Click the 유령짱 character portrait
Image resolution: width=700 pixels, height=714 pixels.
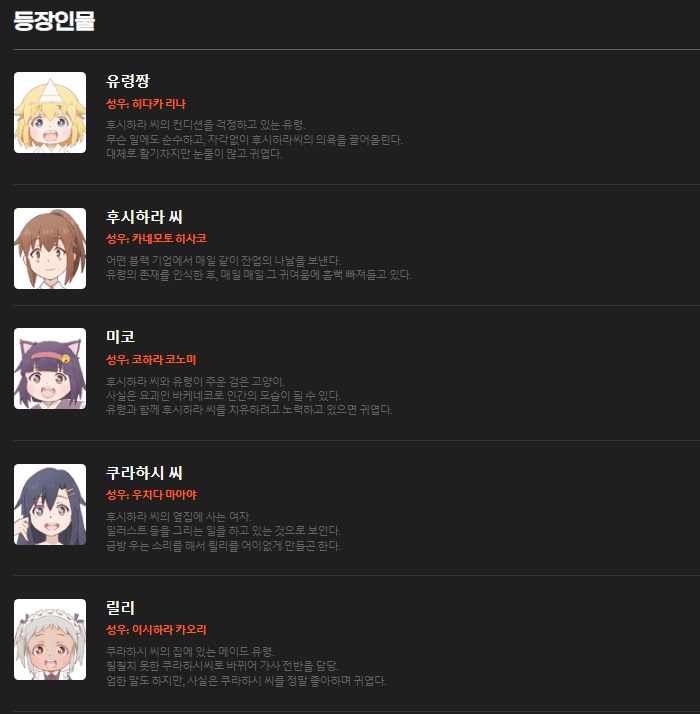click(50, 112)
